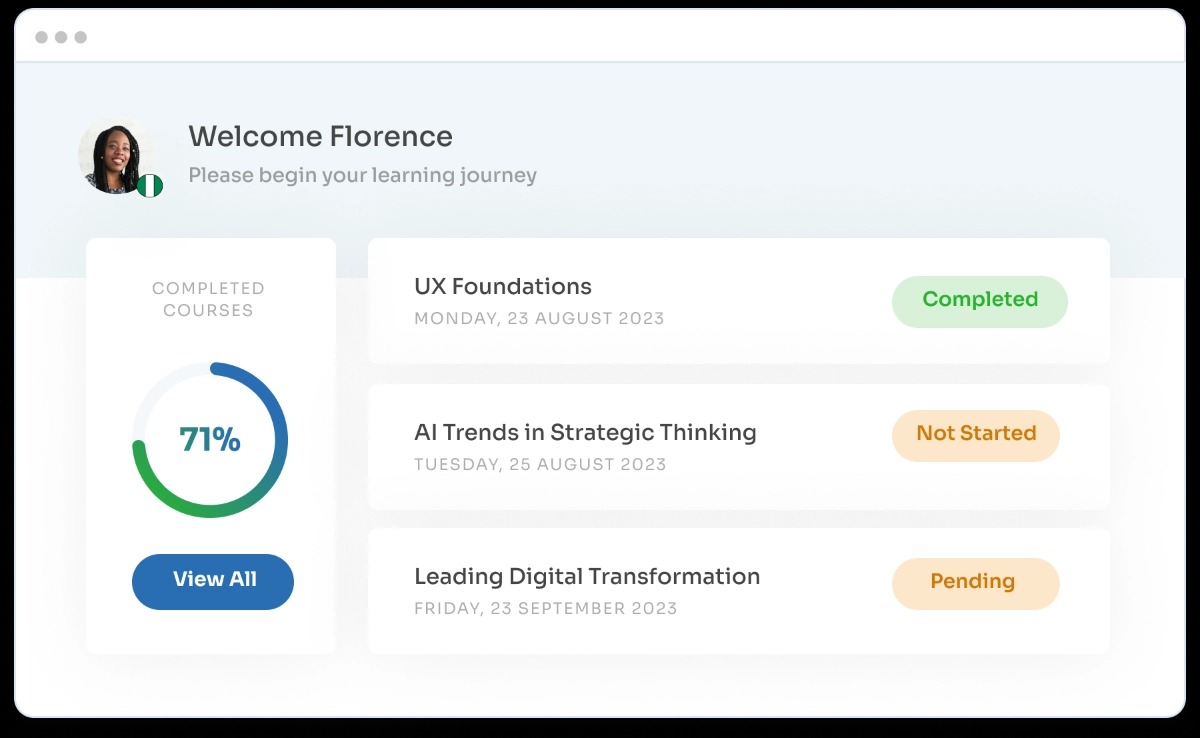Click the Welcome Florence heading

(320, 137)
